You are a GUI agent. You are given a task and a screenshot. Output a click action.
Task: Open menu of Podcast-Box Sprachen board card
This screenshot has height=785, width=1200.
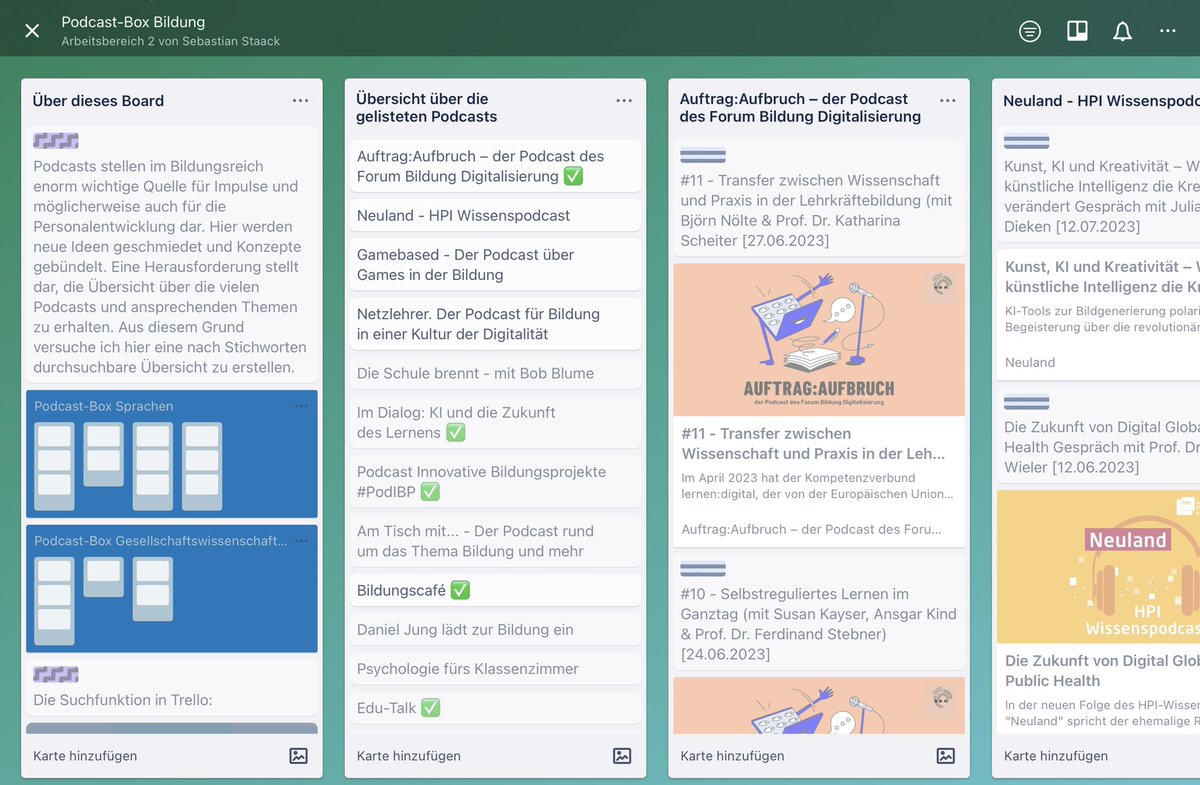(302, 406)
